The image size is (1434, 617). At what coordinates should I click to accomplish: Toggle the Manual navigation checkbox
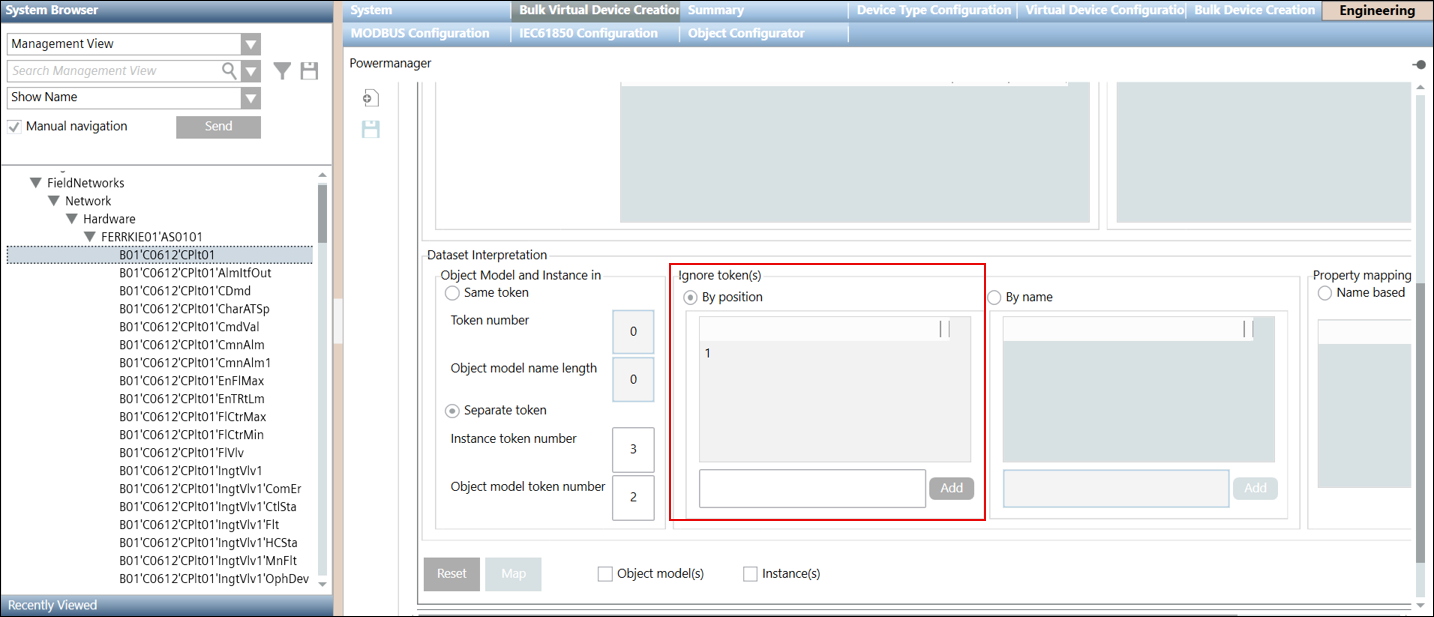coord(15,127)
